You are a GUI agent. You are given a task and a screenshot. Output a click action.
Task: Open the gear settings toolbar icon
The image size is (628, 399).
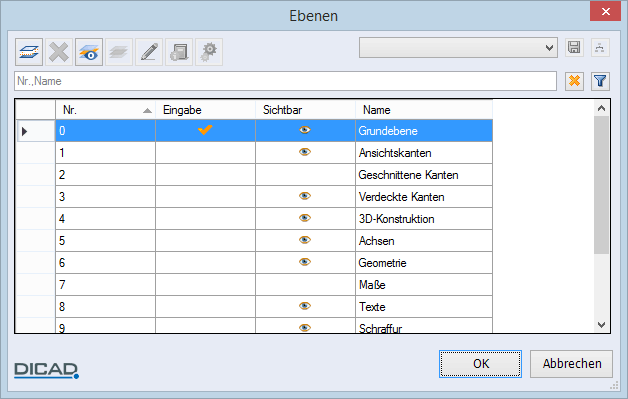(x=209, y=52)
